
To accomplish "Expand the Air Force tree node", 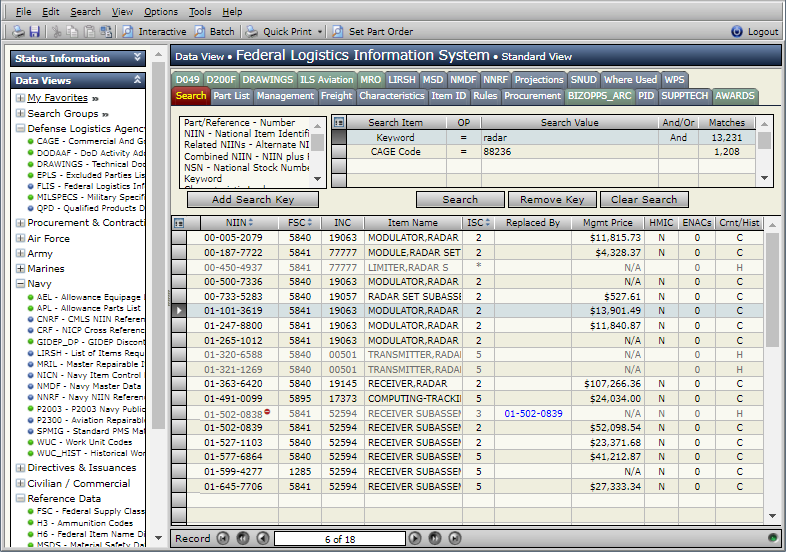I will click(20, 238).
